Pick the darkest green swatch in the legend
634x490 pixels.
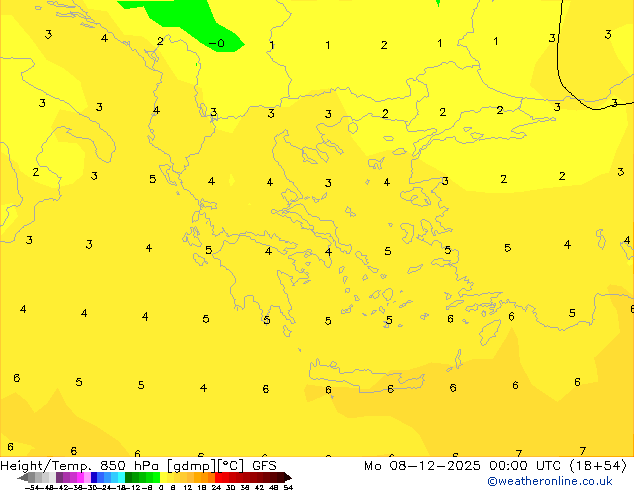(128, 477)
